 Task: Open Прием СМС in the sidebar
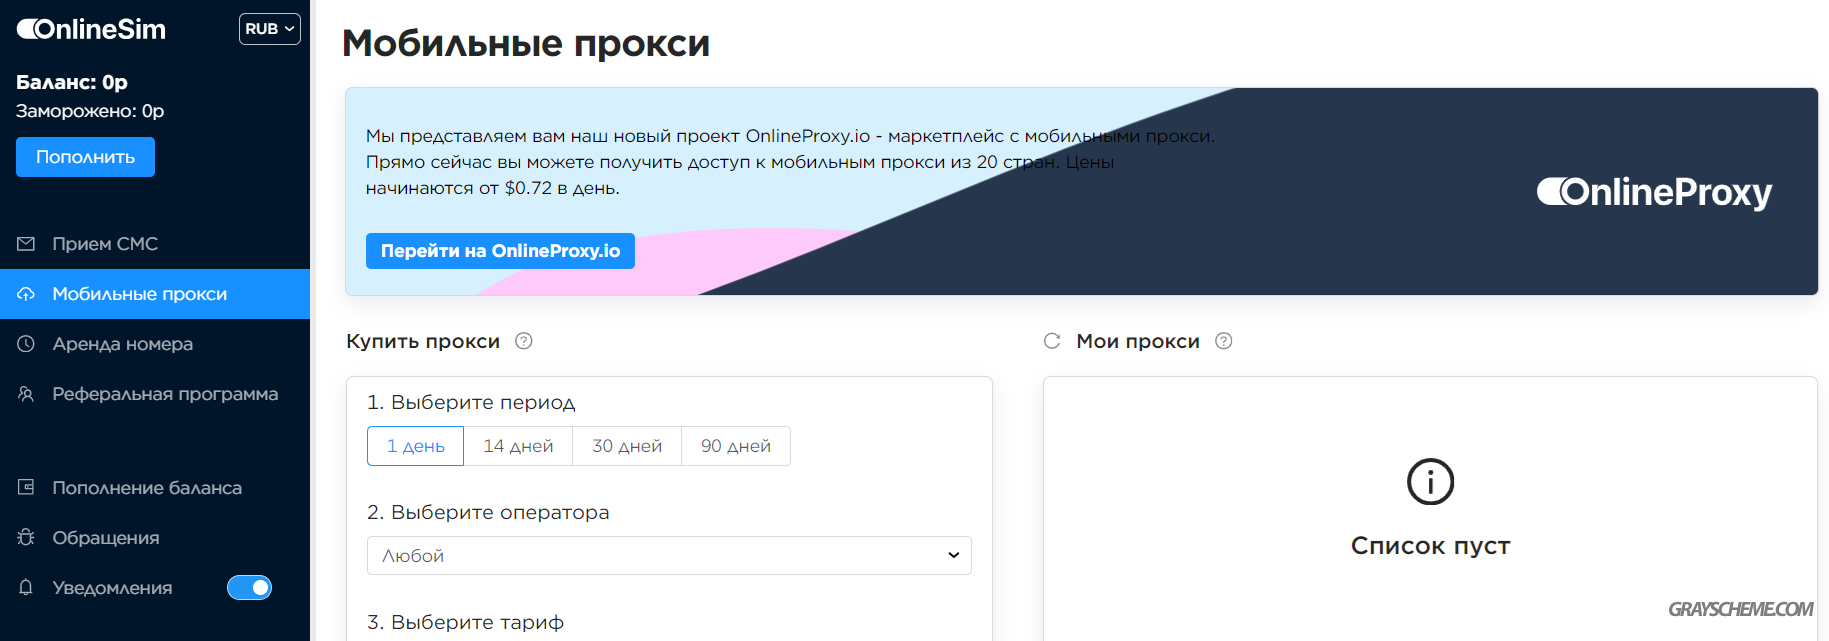click(x=155, y=244)
